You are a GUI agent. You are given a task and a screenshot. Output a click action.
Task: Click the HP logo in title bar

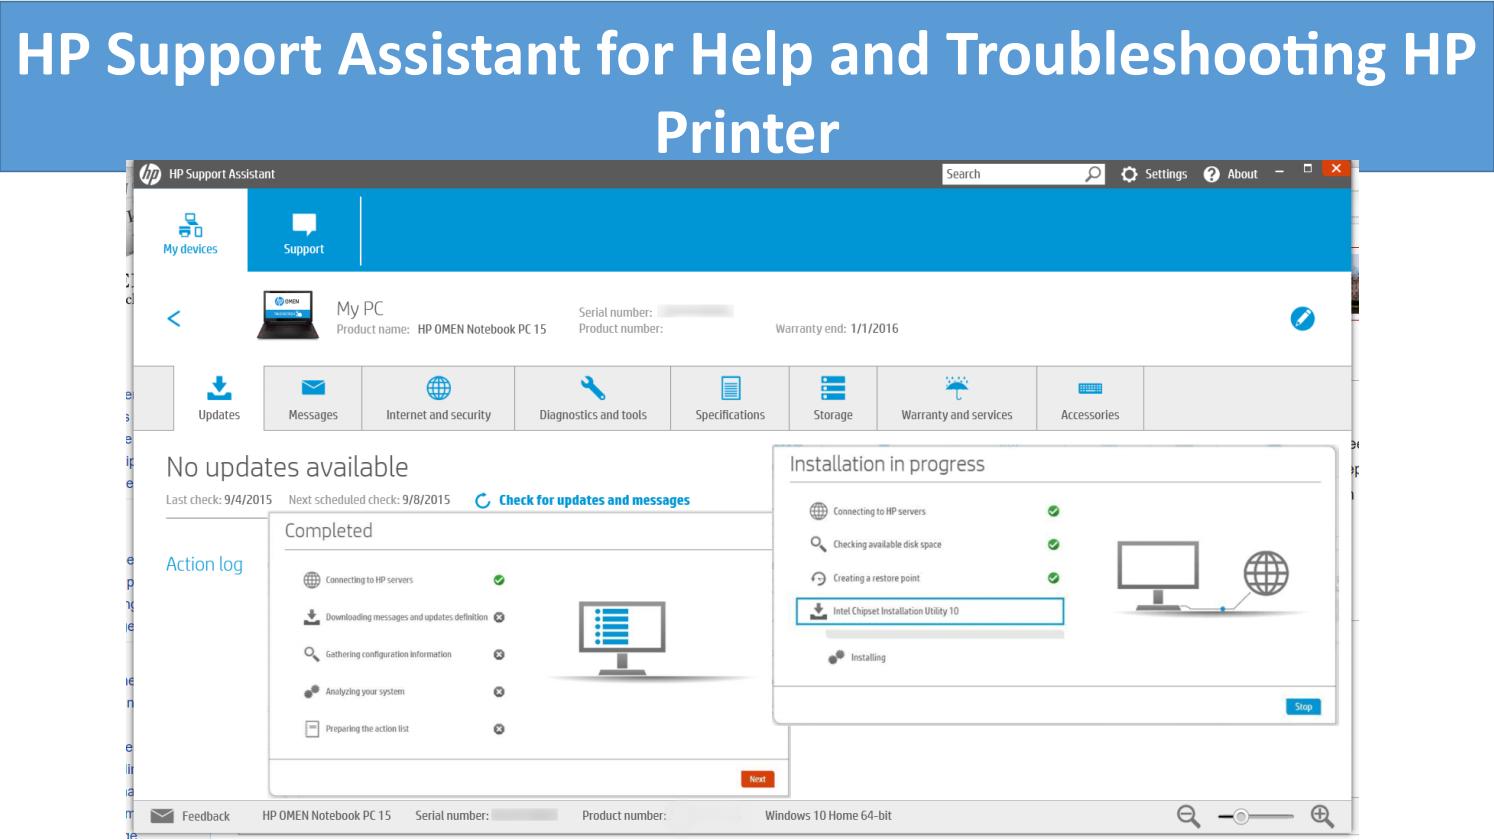click(x=150, y=174)
